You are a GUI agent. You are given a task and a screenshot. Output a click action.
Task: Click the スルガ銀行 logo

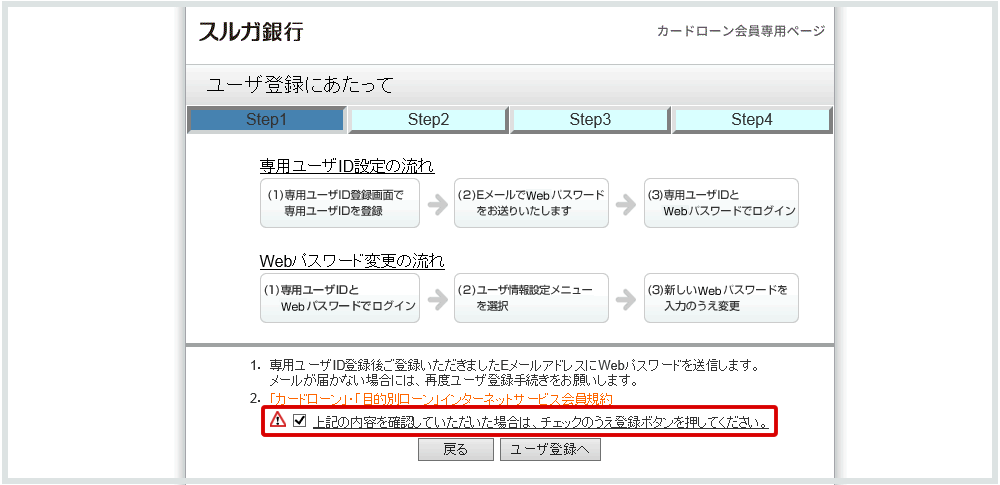[251, 31]
